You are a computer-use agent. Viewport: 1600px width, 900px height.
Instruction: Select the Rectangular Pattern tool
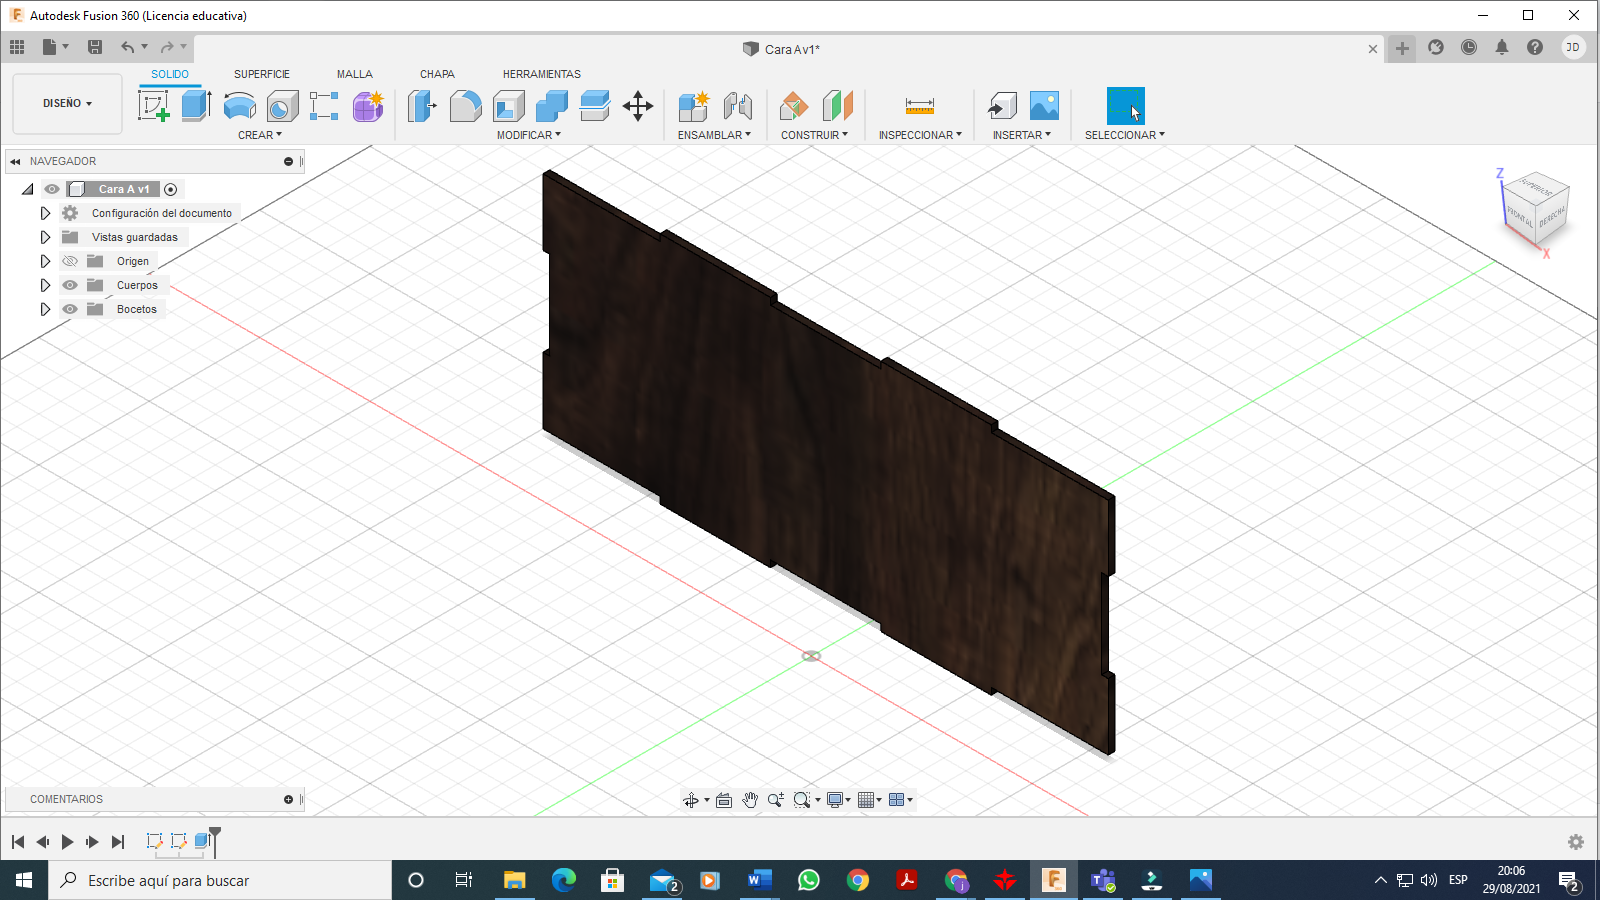[324, 105]
